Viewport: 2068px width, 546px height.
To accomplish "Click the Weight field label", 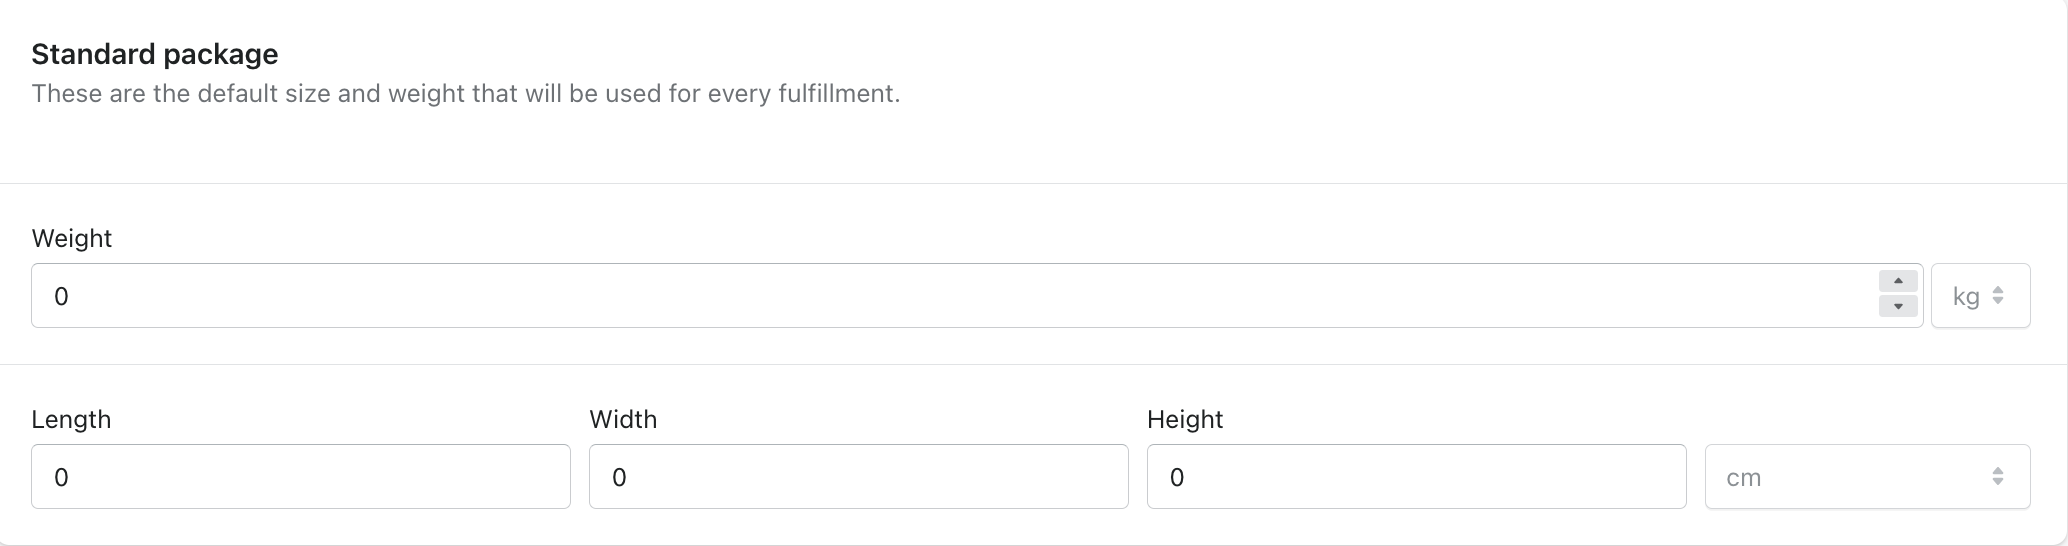I will (x=72, y=239).
